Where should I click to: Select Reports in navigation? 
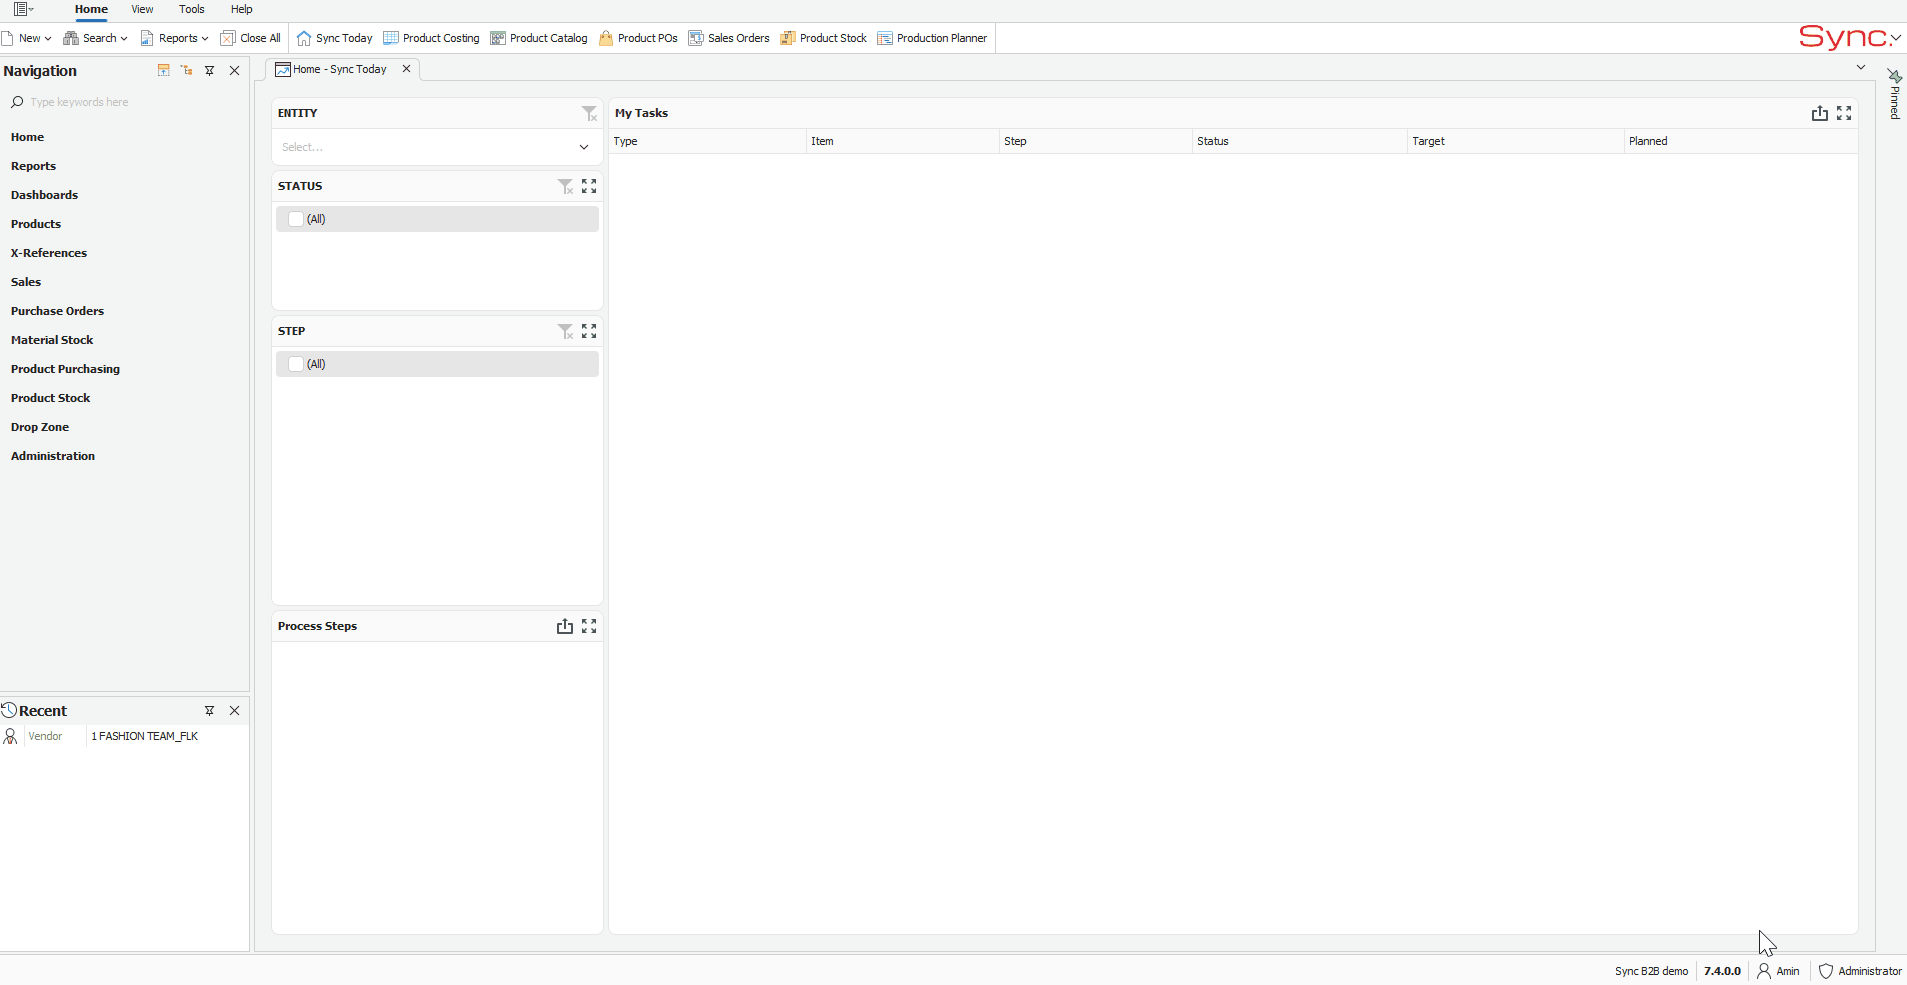click(33, 166)
